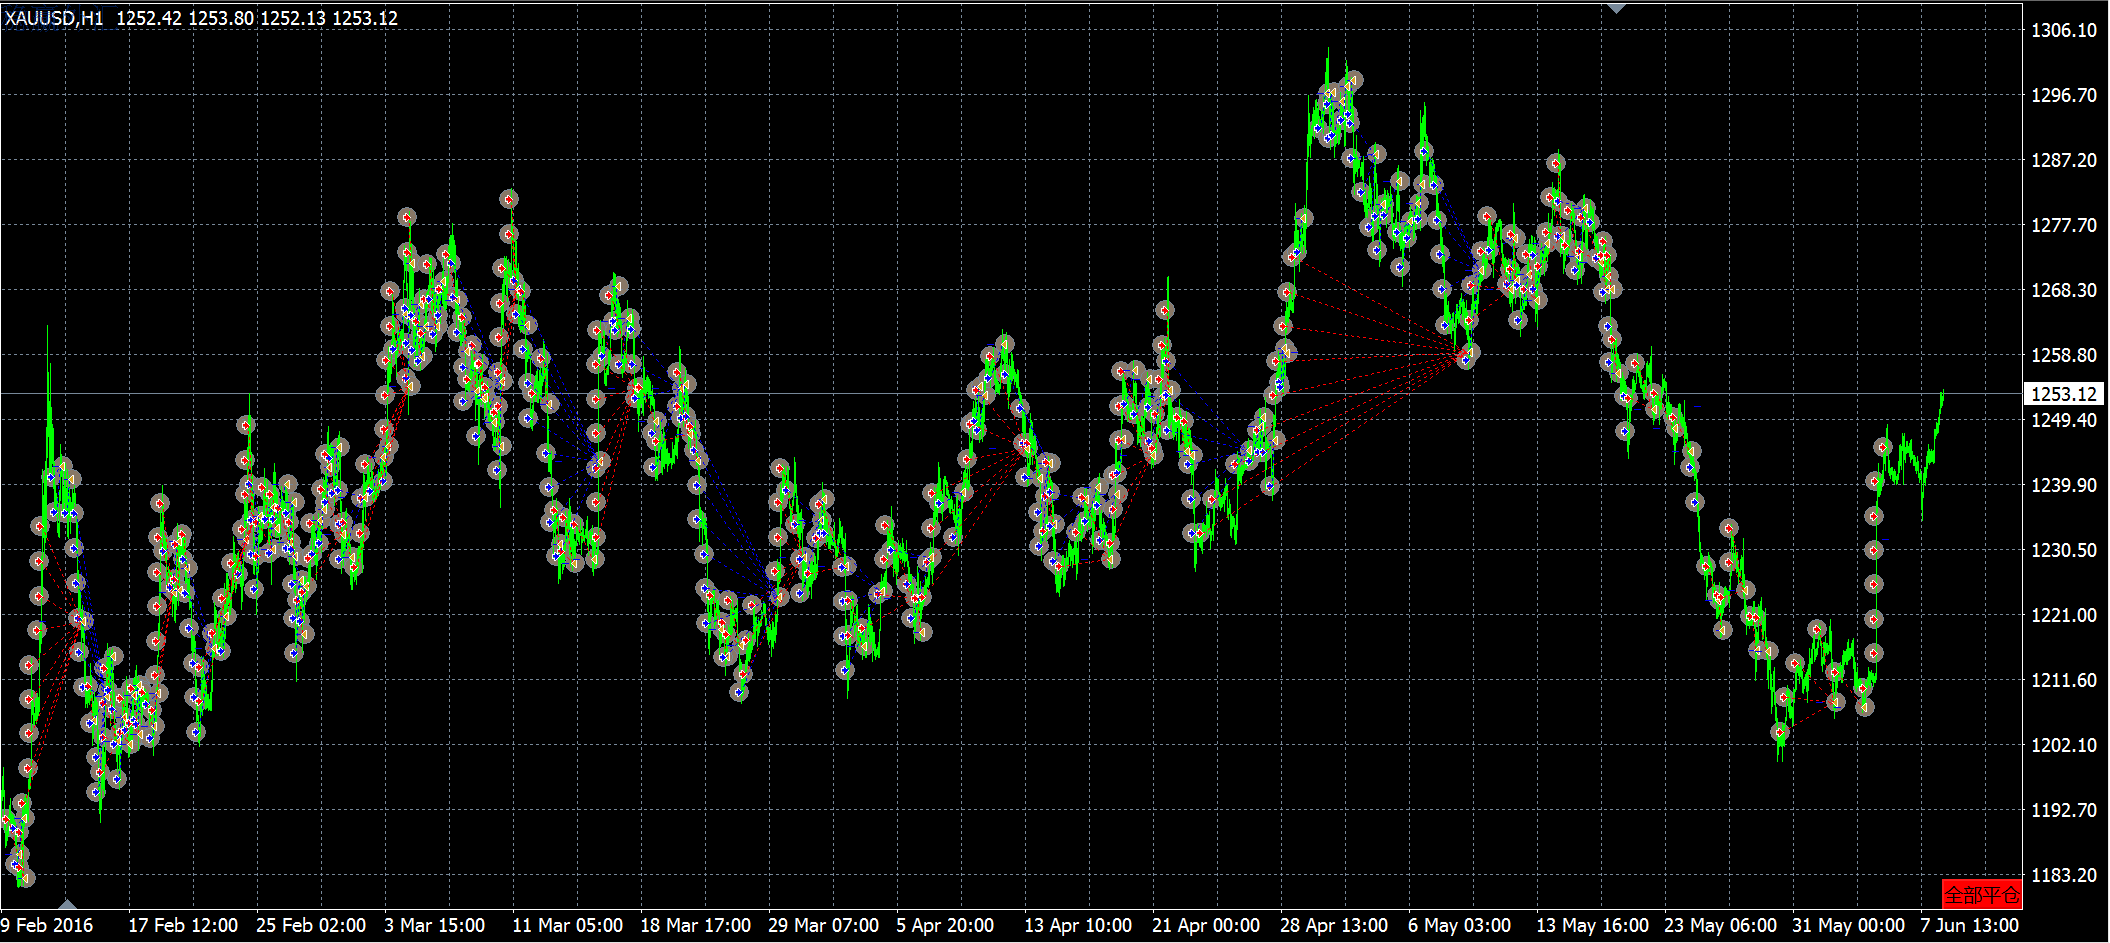Click the 1258.80 price axis label

tap(2064, 355)
